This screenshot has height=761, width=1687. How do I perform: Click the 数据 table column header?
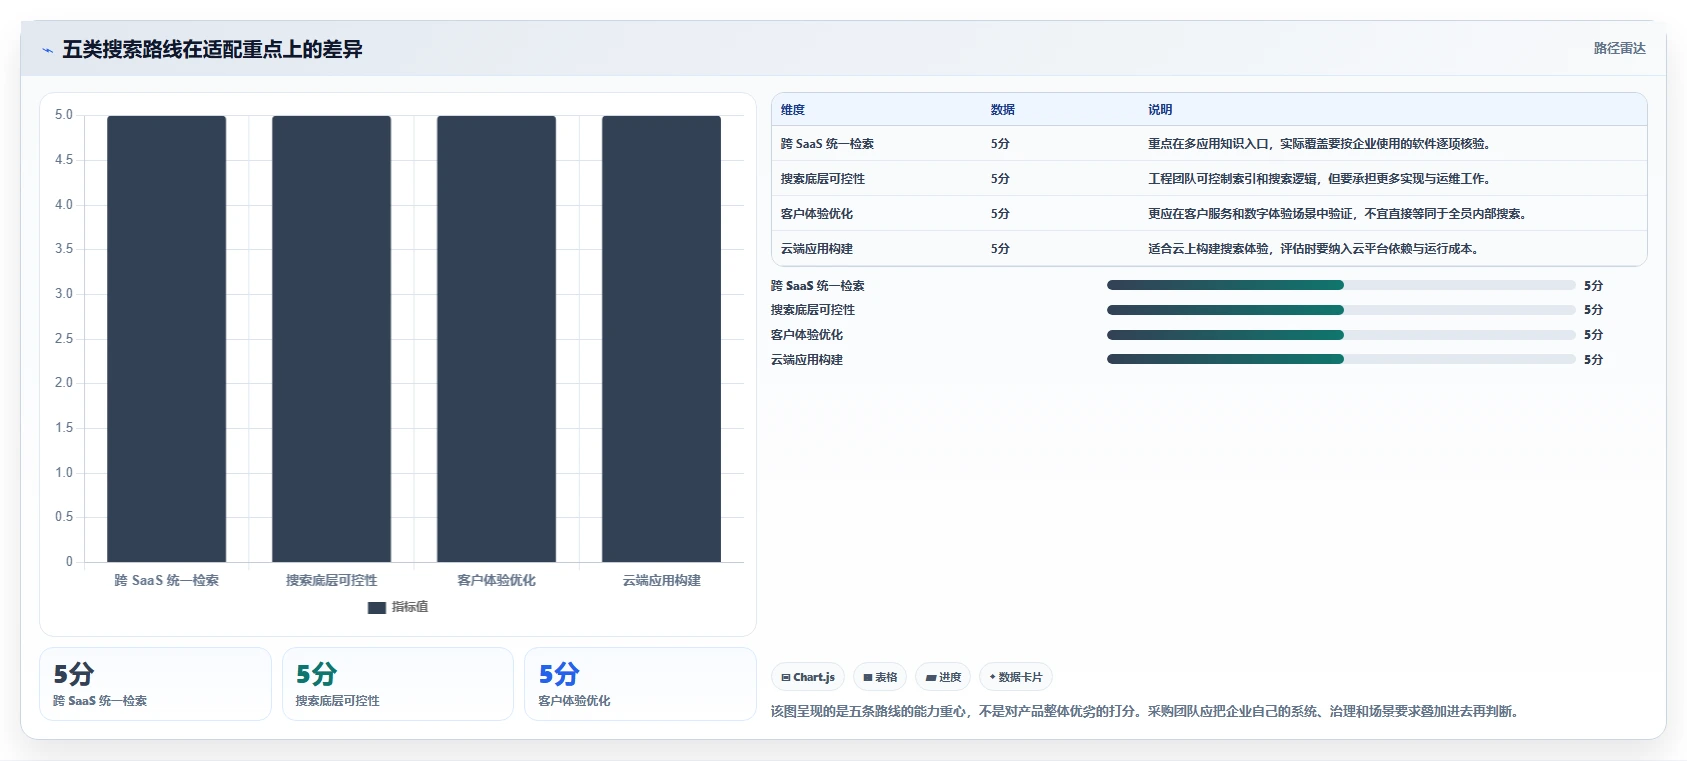(x=1003, y=110)
